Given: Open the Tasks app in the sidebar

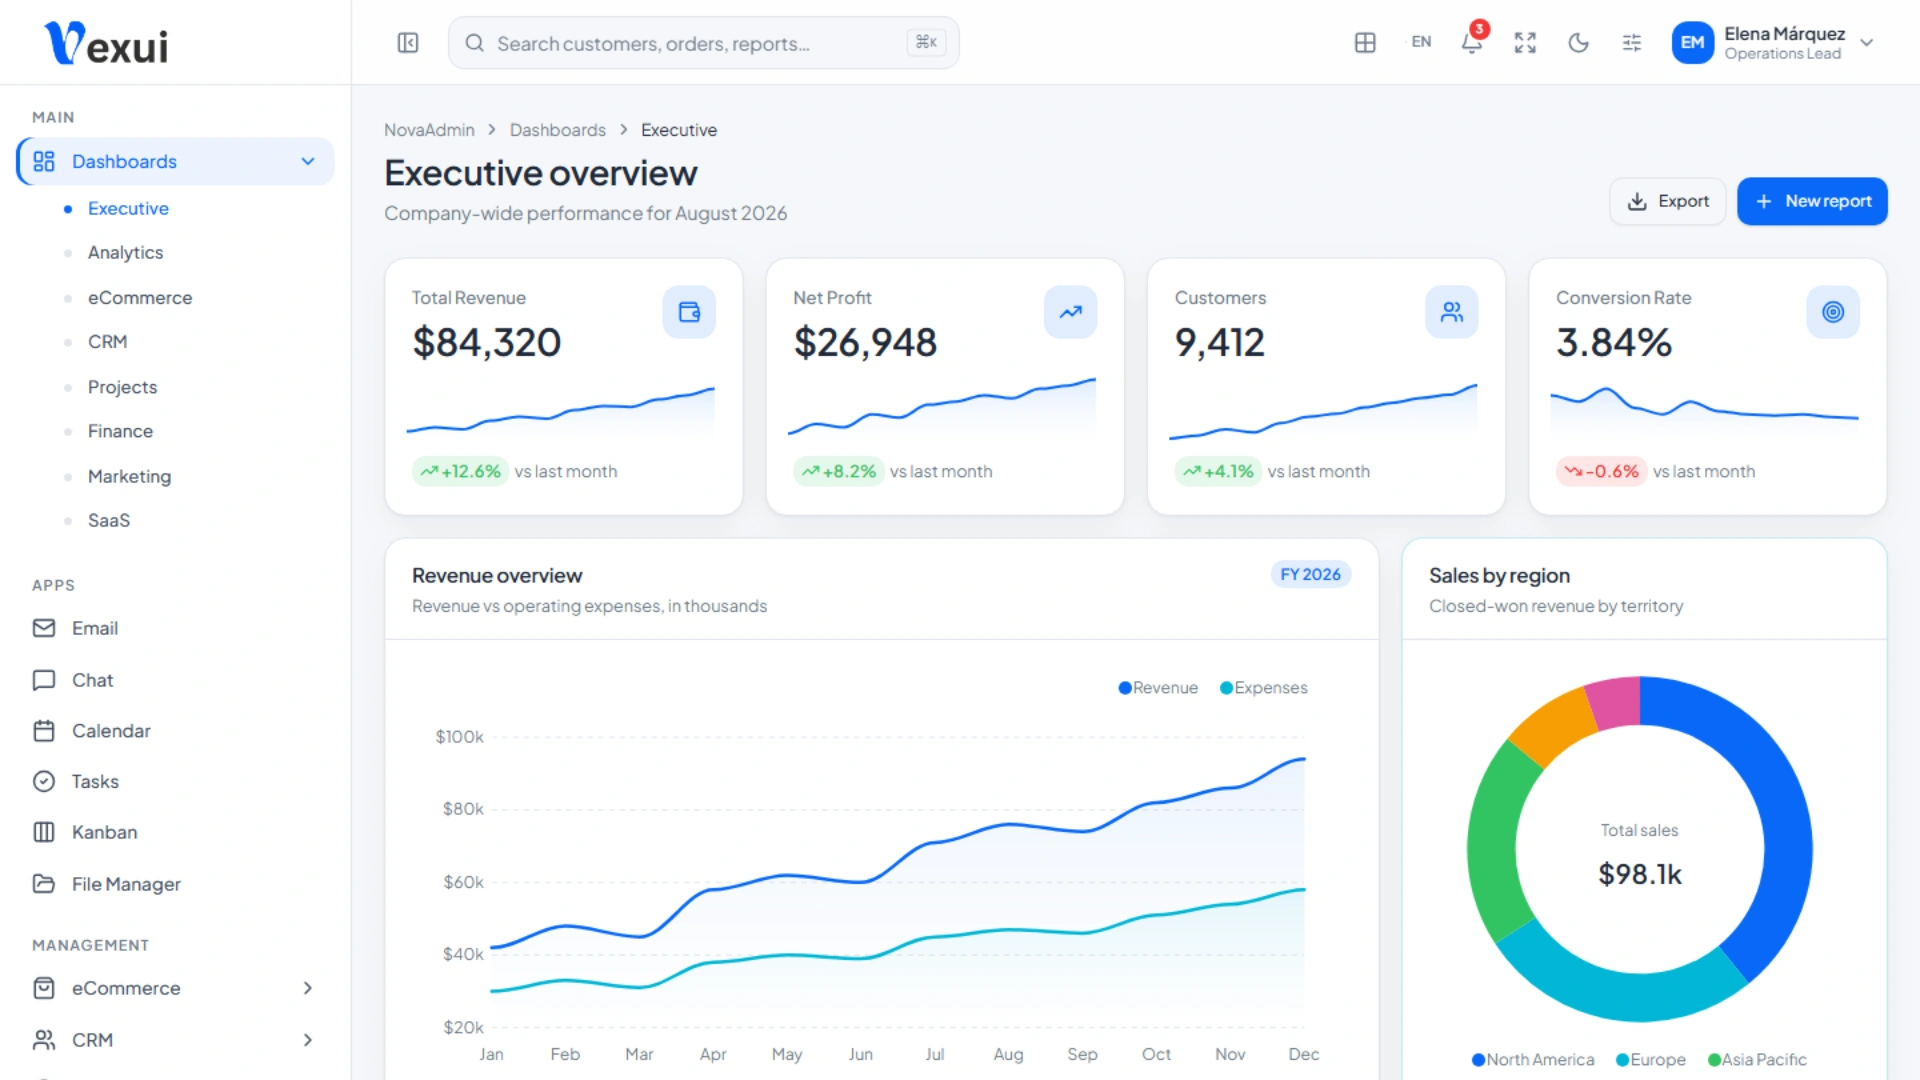Looking at the screenshot, I should 175,782.
